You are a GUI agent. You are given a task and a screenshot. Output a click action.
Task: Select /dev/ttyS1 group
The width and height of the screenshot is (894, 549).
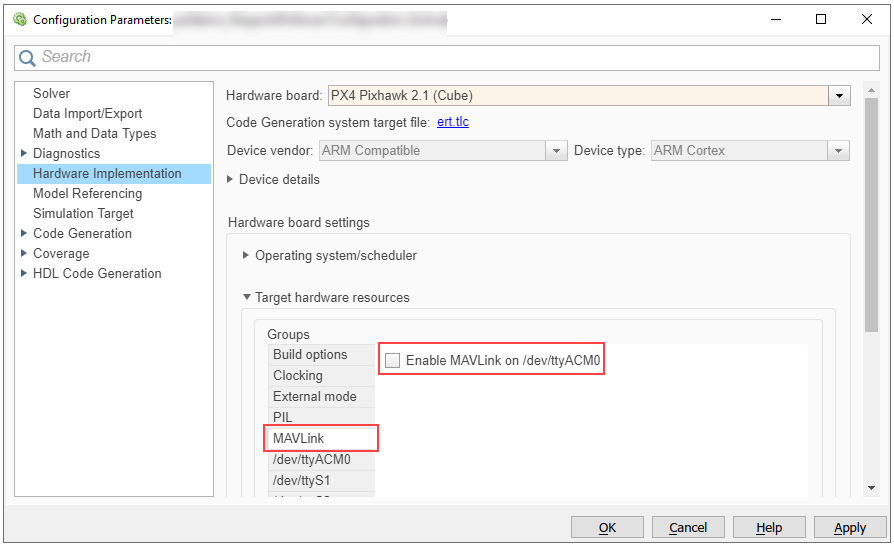coord(322,481)
